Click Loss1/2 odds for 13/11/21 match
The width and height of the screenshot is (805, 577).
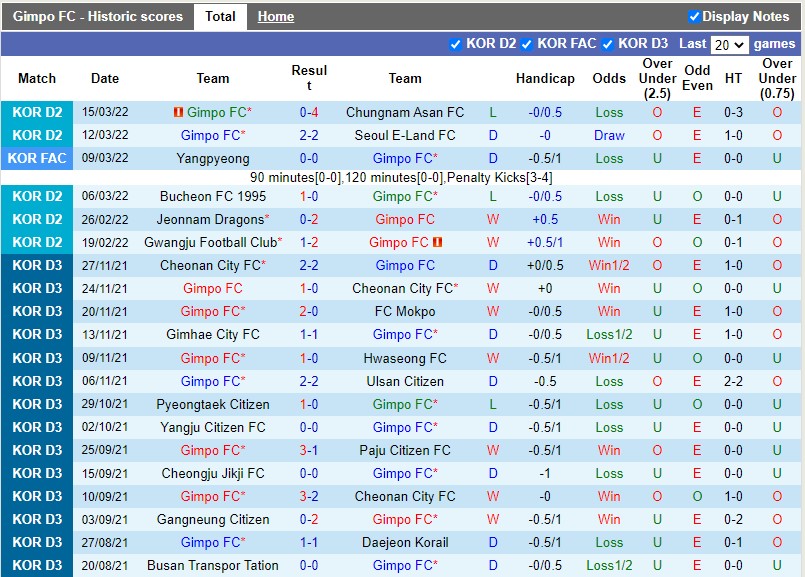609,335
